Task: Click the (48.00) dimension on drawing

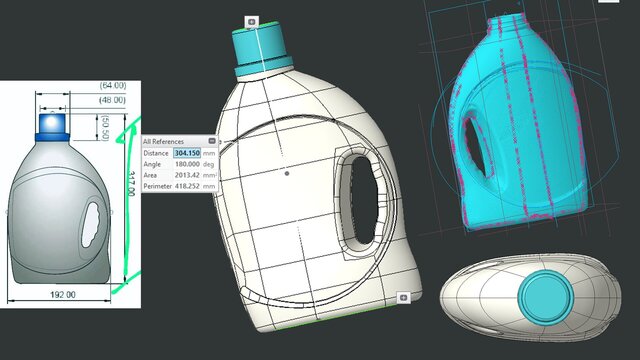Action: pyautogui.click(x=112, y=100)
